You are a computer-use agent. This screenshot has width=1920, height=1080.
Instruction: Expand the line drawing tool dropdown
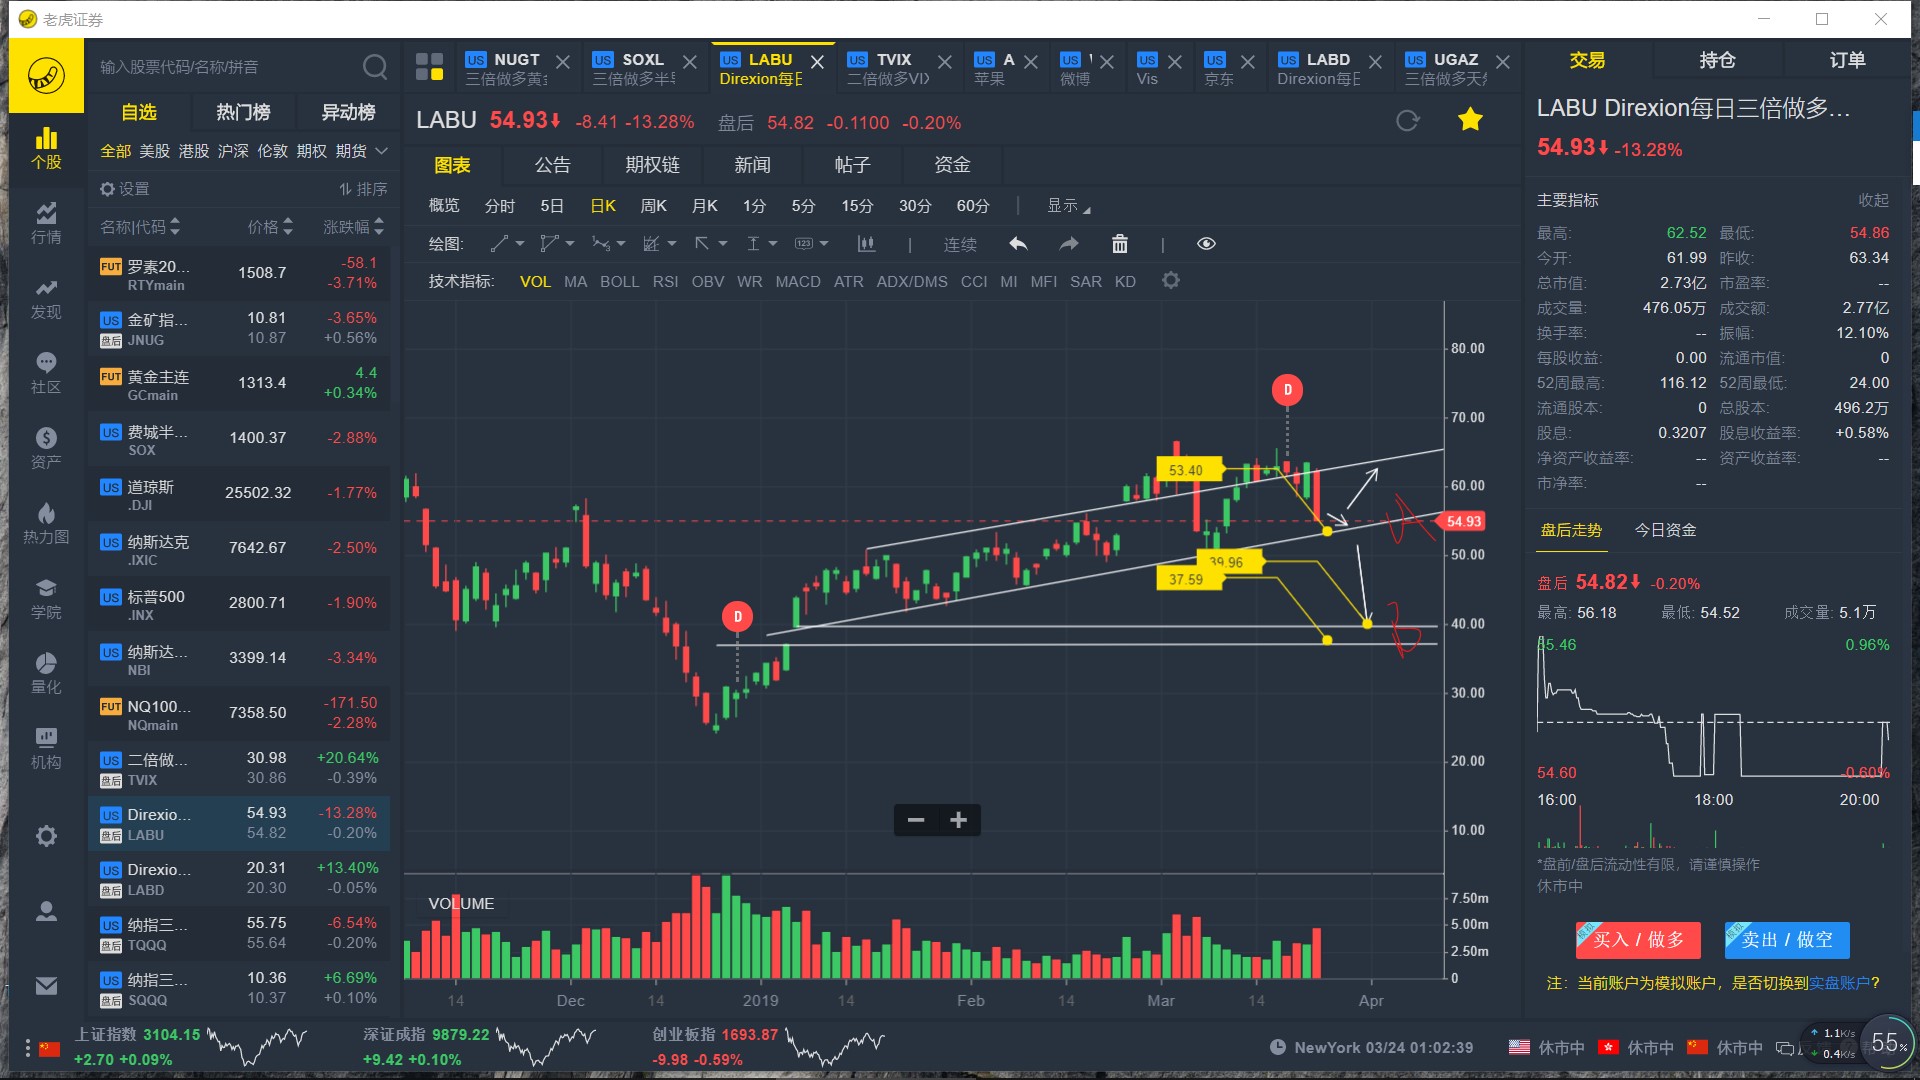(x=520, y=244)
